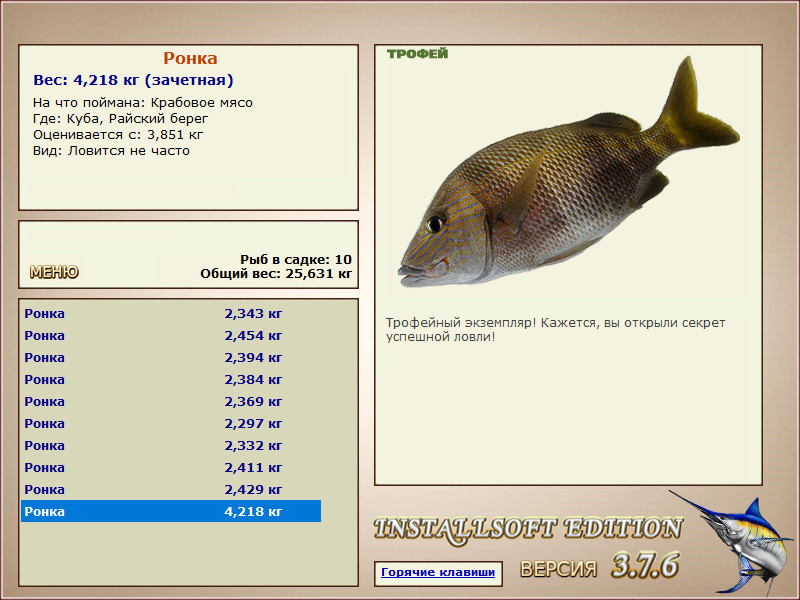Select the Ронка 2,369 кг row
The width and height of the screenshot is (800, 600).
click(171, 402)
